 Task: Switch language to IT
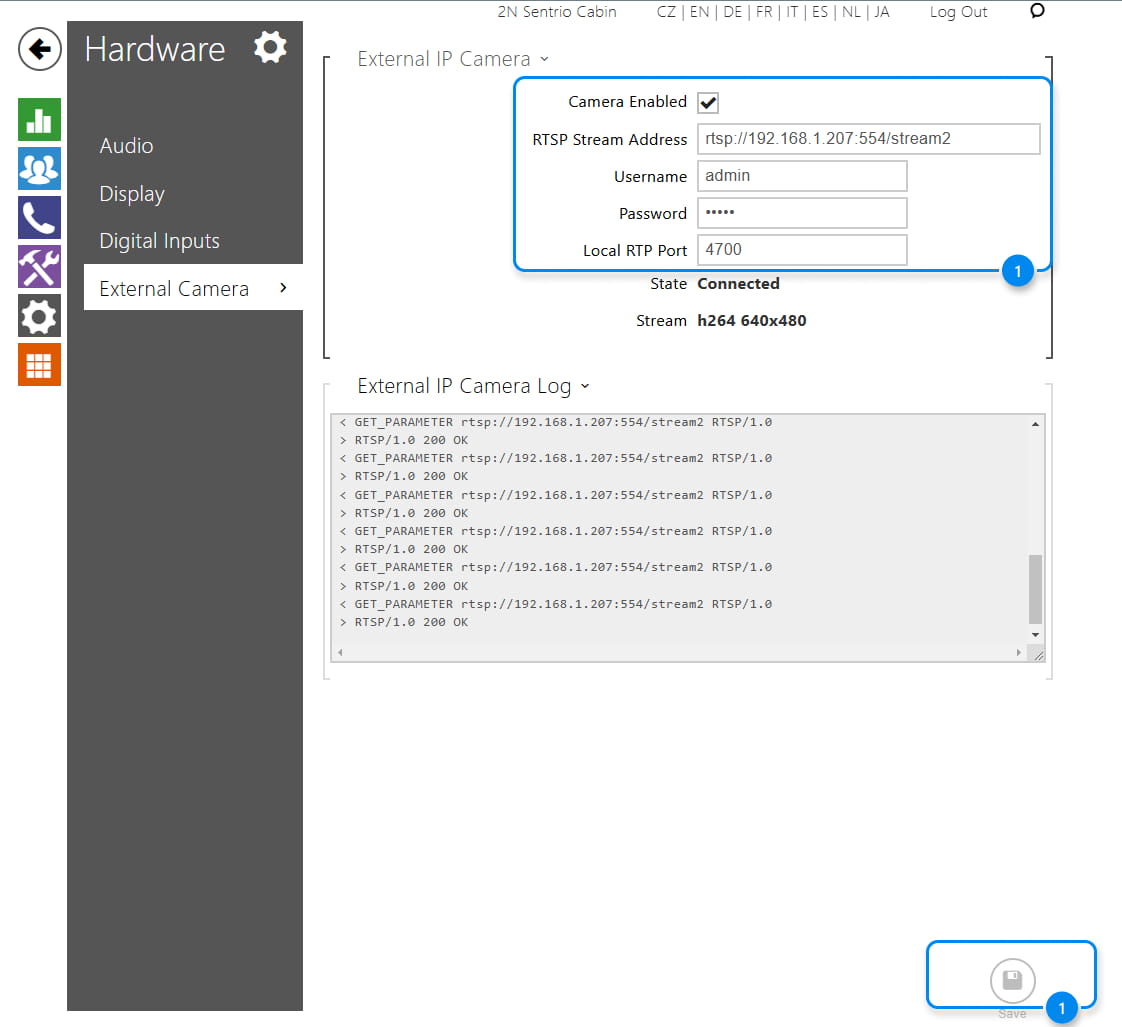pyautogui.click(x=792, y=12)
